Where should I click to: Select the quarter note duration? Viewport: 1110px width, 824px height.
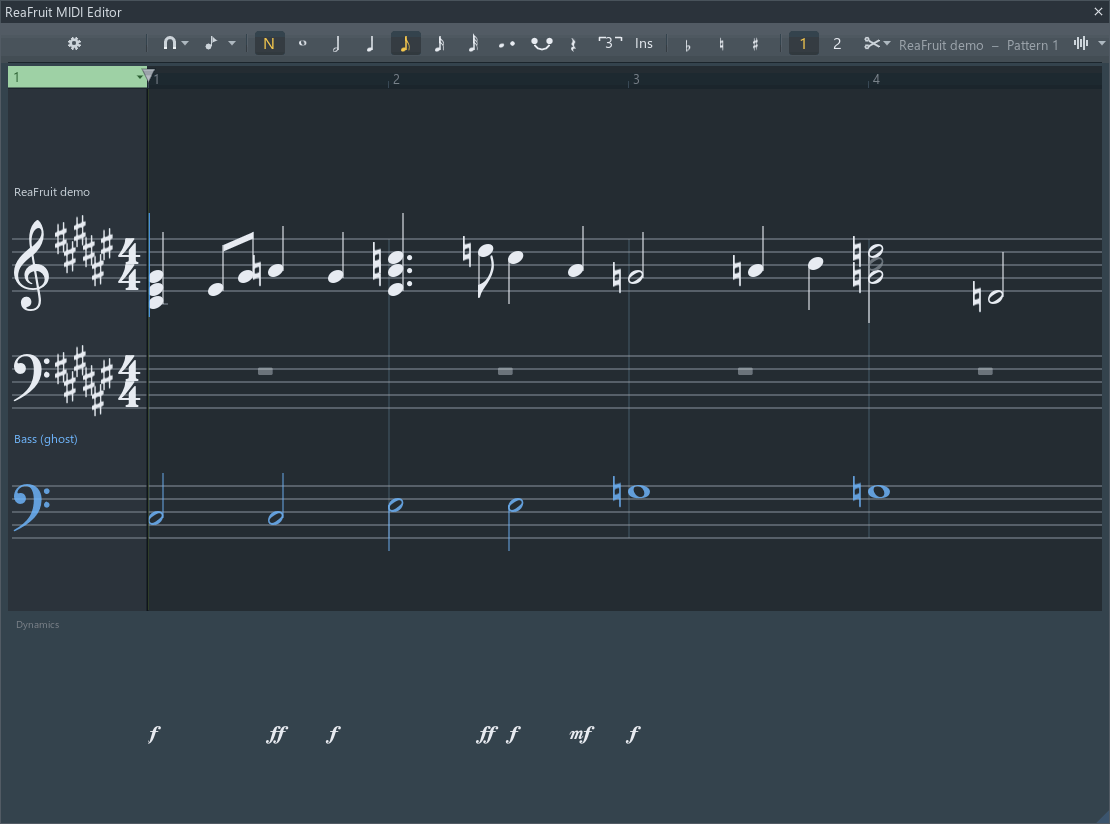pyautogui.click(x=370, y=44)
